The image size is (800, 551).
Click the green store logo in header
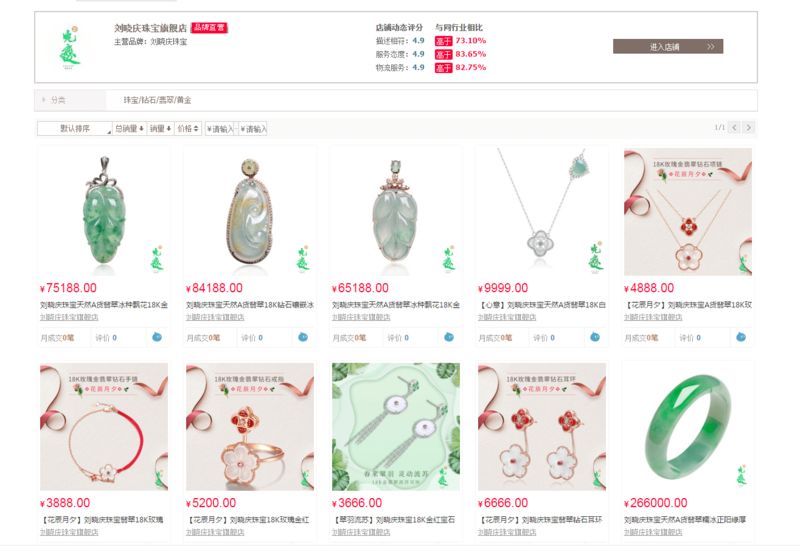(70, 47)
